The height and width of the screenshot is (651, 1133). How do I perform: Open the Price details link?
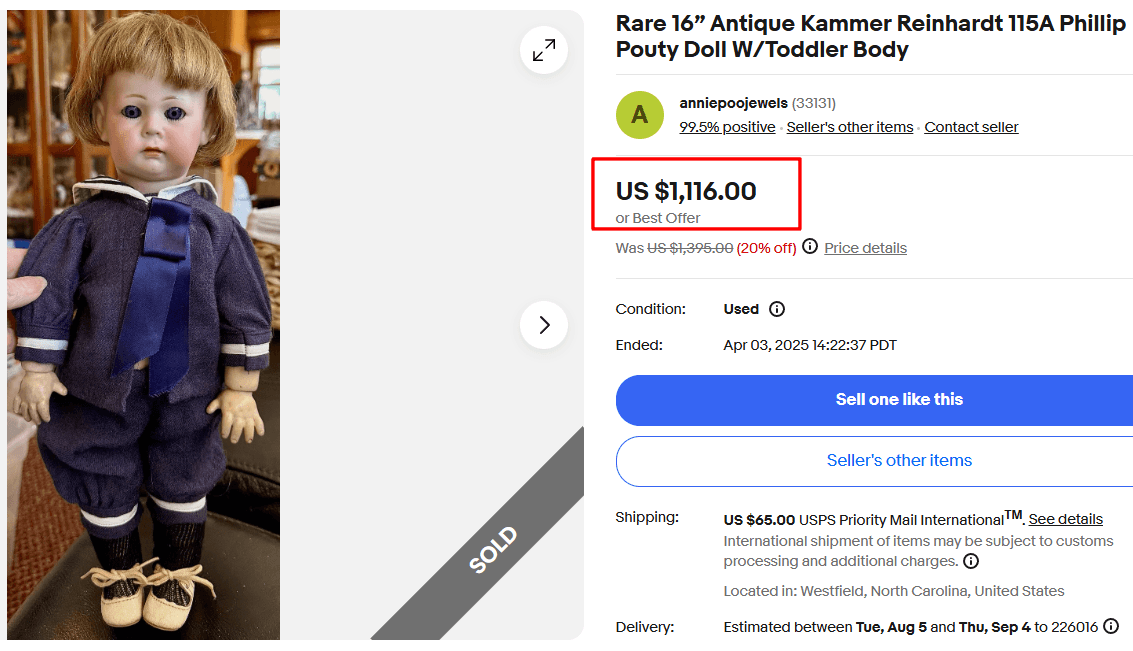click(x=865, y=248)
